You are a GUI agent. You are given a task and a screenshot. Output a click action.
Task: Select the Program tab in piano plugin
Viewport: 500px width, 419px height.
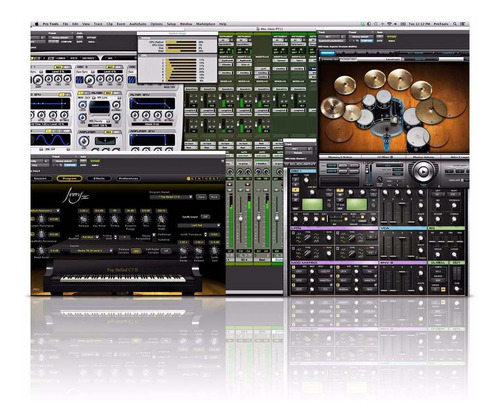[69, 179]
